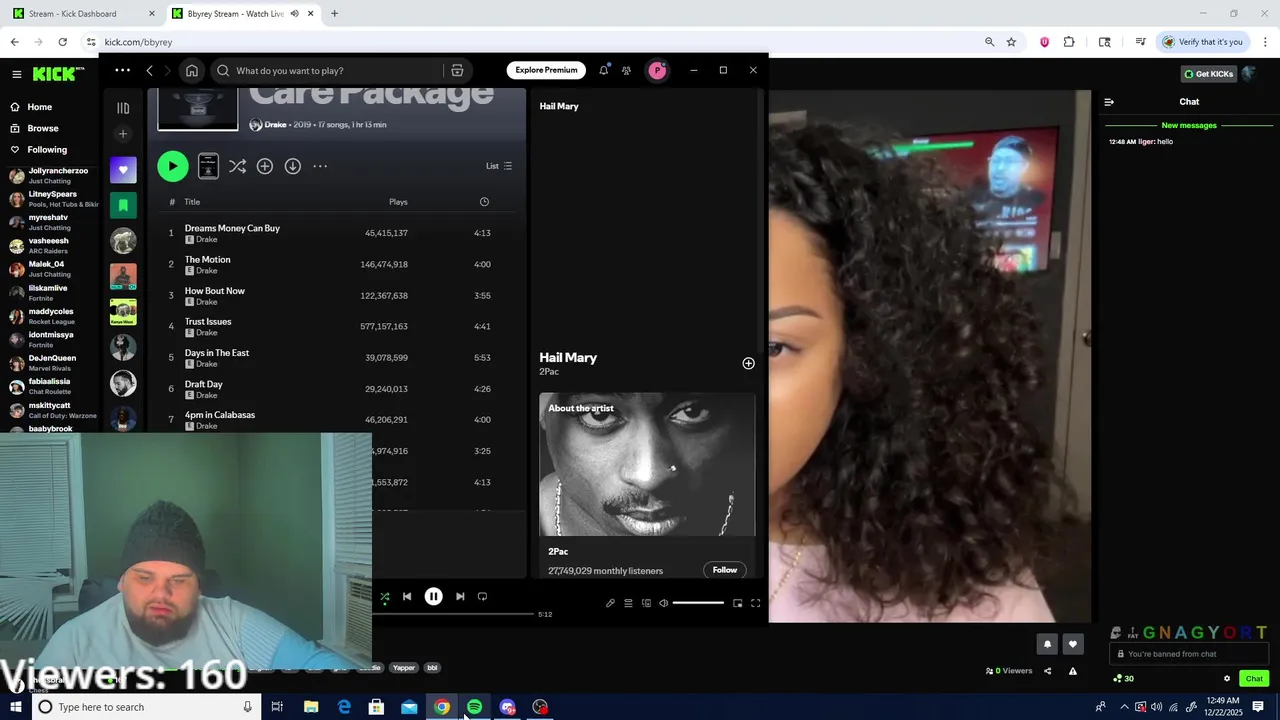
Task: Show hidden icons in the system tray
Action: pyautogui.click(x=1124, y=707)
